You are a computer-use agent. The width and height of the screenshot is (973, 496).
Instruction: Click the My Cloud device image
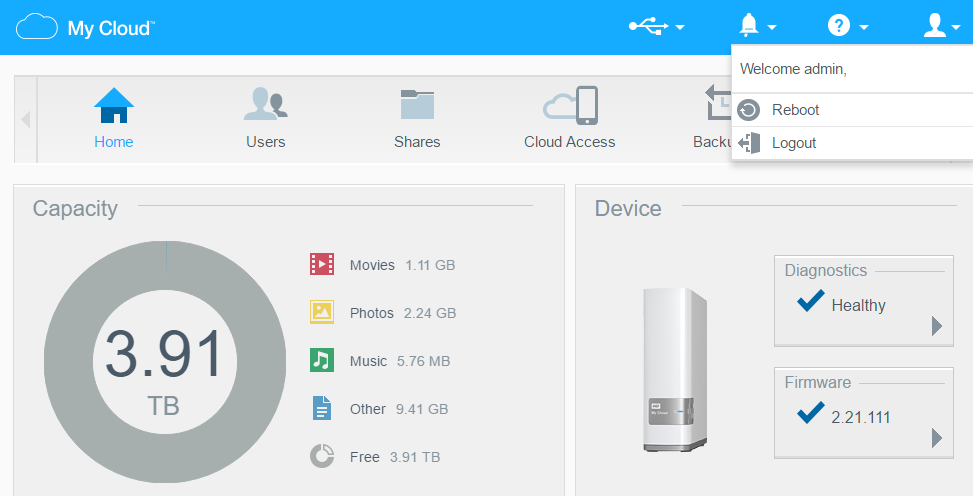tap(675, 369)
